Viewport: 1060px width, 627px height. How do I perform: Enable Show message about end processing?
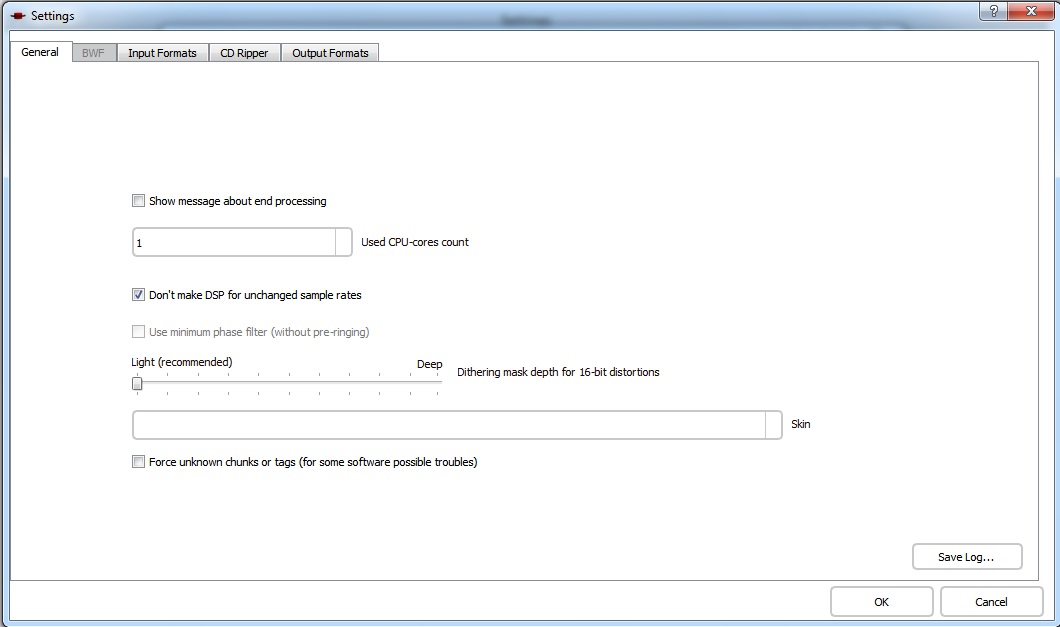tap(139, 201)
